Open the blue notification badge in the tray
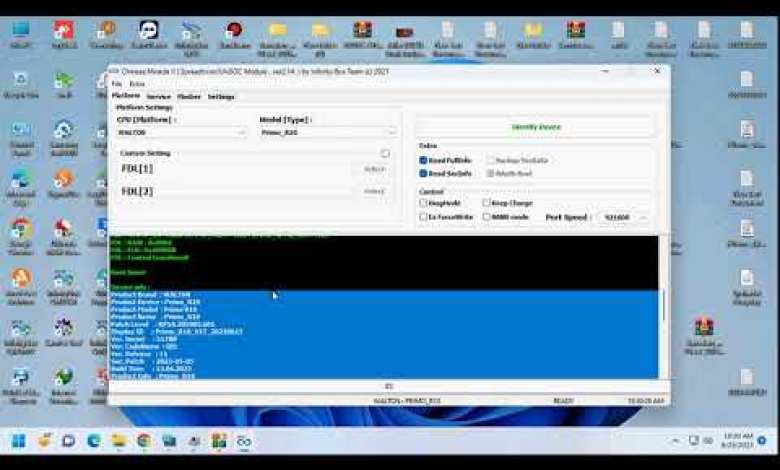Screen dimensions: 780x470 click(x=762, y=441)
